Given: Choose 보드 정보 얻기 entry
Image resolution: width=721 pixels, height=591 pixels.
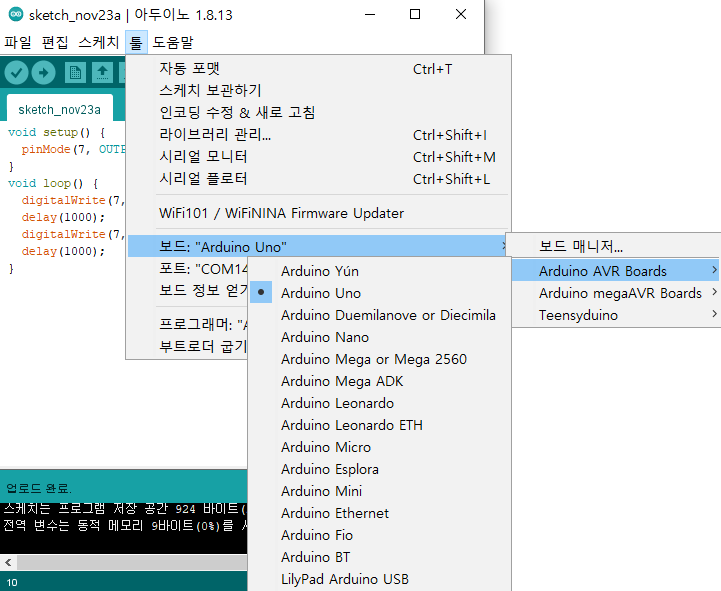Looking at the screenshot, I should [x=188, y=291].
